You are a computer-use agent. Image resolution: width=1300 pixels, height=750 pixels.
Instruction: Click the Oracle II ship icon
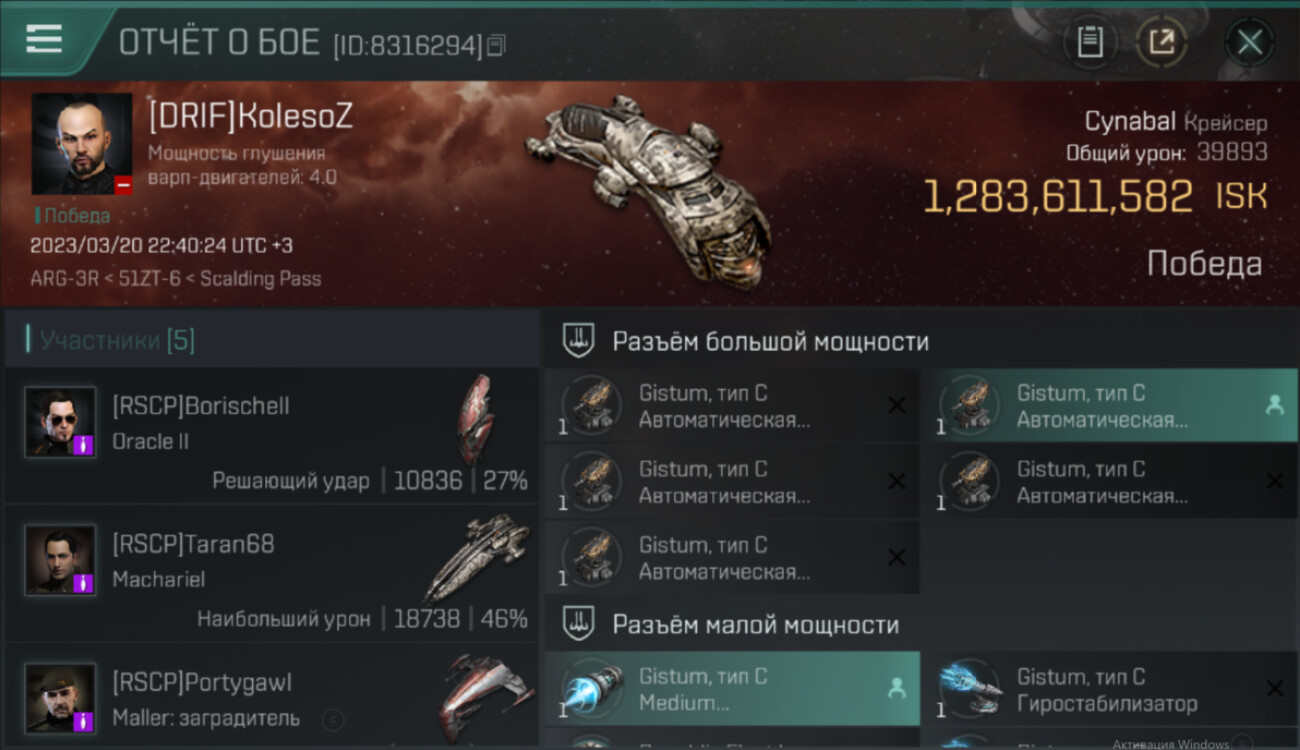[x=475, y=420]
